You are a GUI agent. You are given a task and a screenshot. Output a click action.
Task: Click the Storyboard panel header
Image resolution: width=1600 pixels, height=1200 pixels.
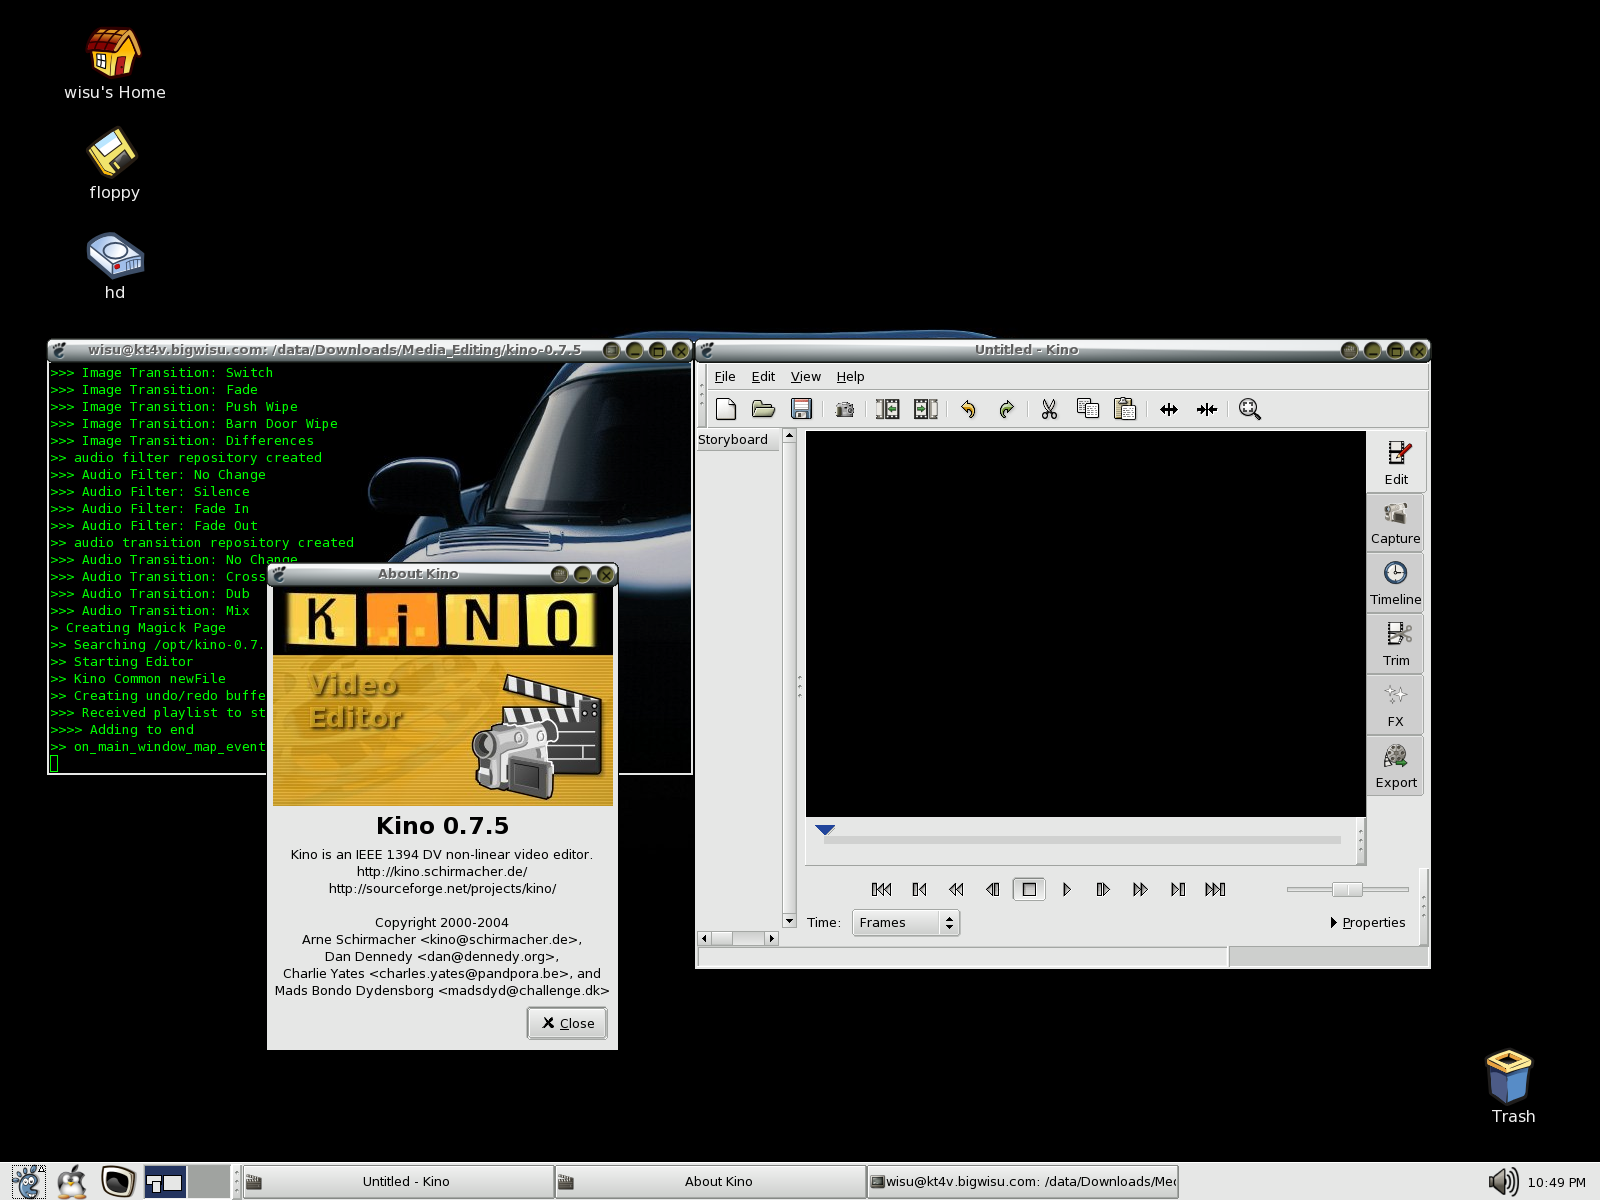click(x=738, y=439)
